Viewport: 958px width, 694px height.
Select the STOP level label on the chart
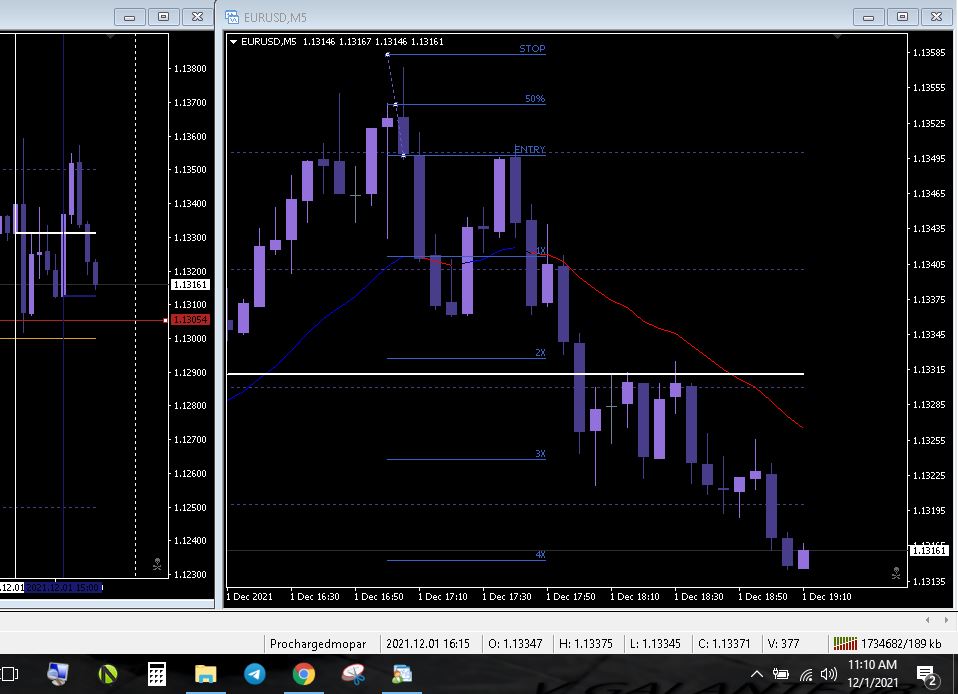point(532,48)
